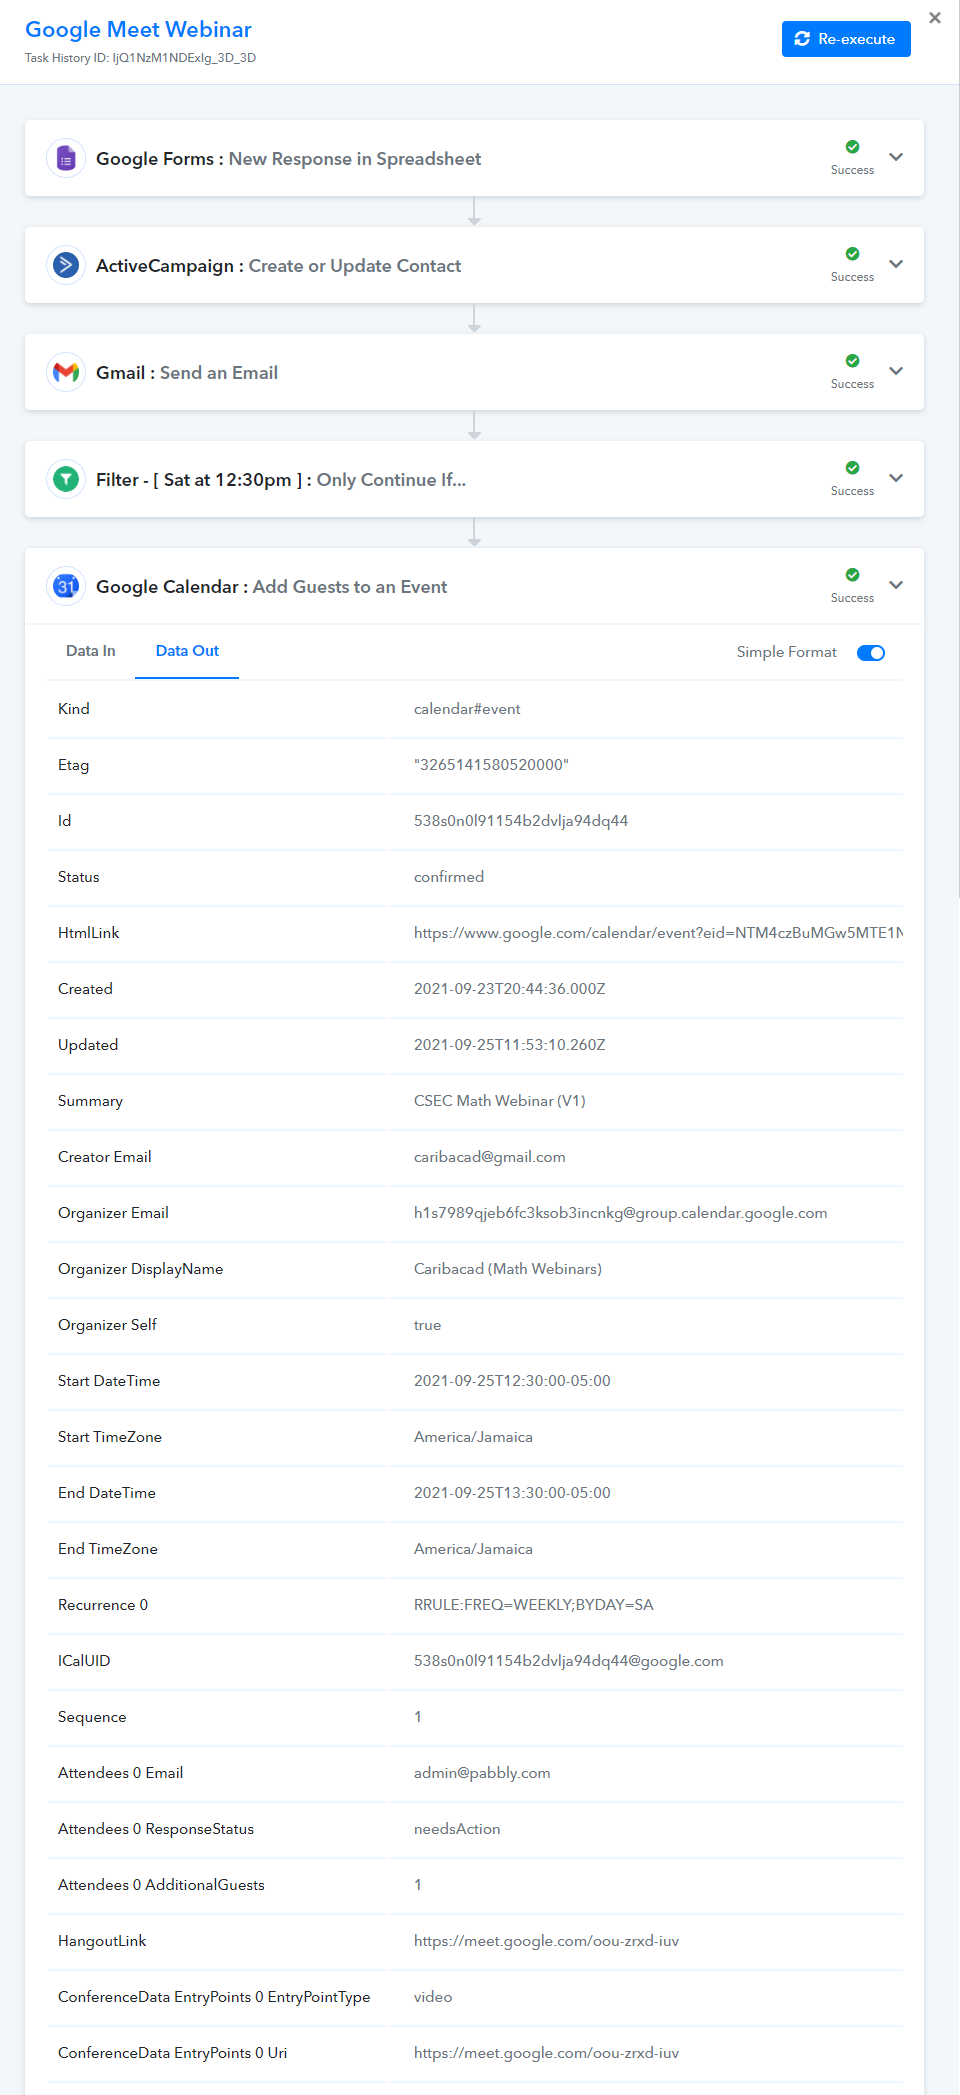Collapse the Google Calendar step chevron
The width and height of the screenshot is (960, 2095).
coord(896,585)
